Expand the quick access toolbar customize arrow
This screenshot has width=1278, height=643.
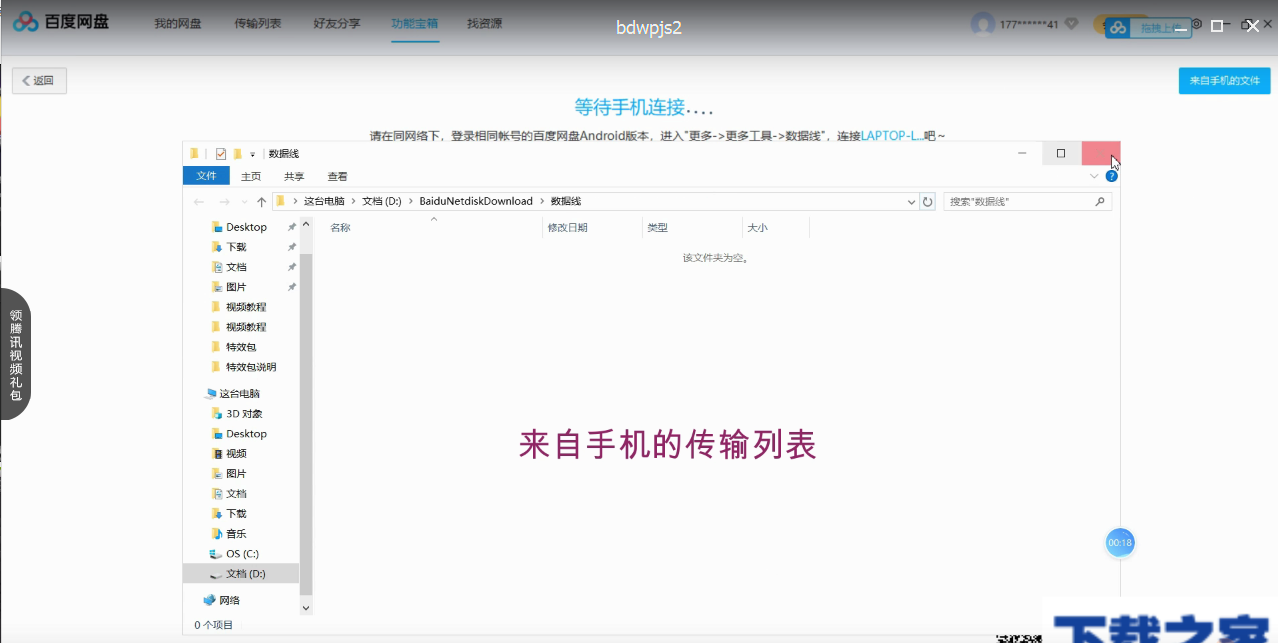click(x=252, y=154)
